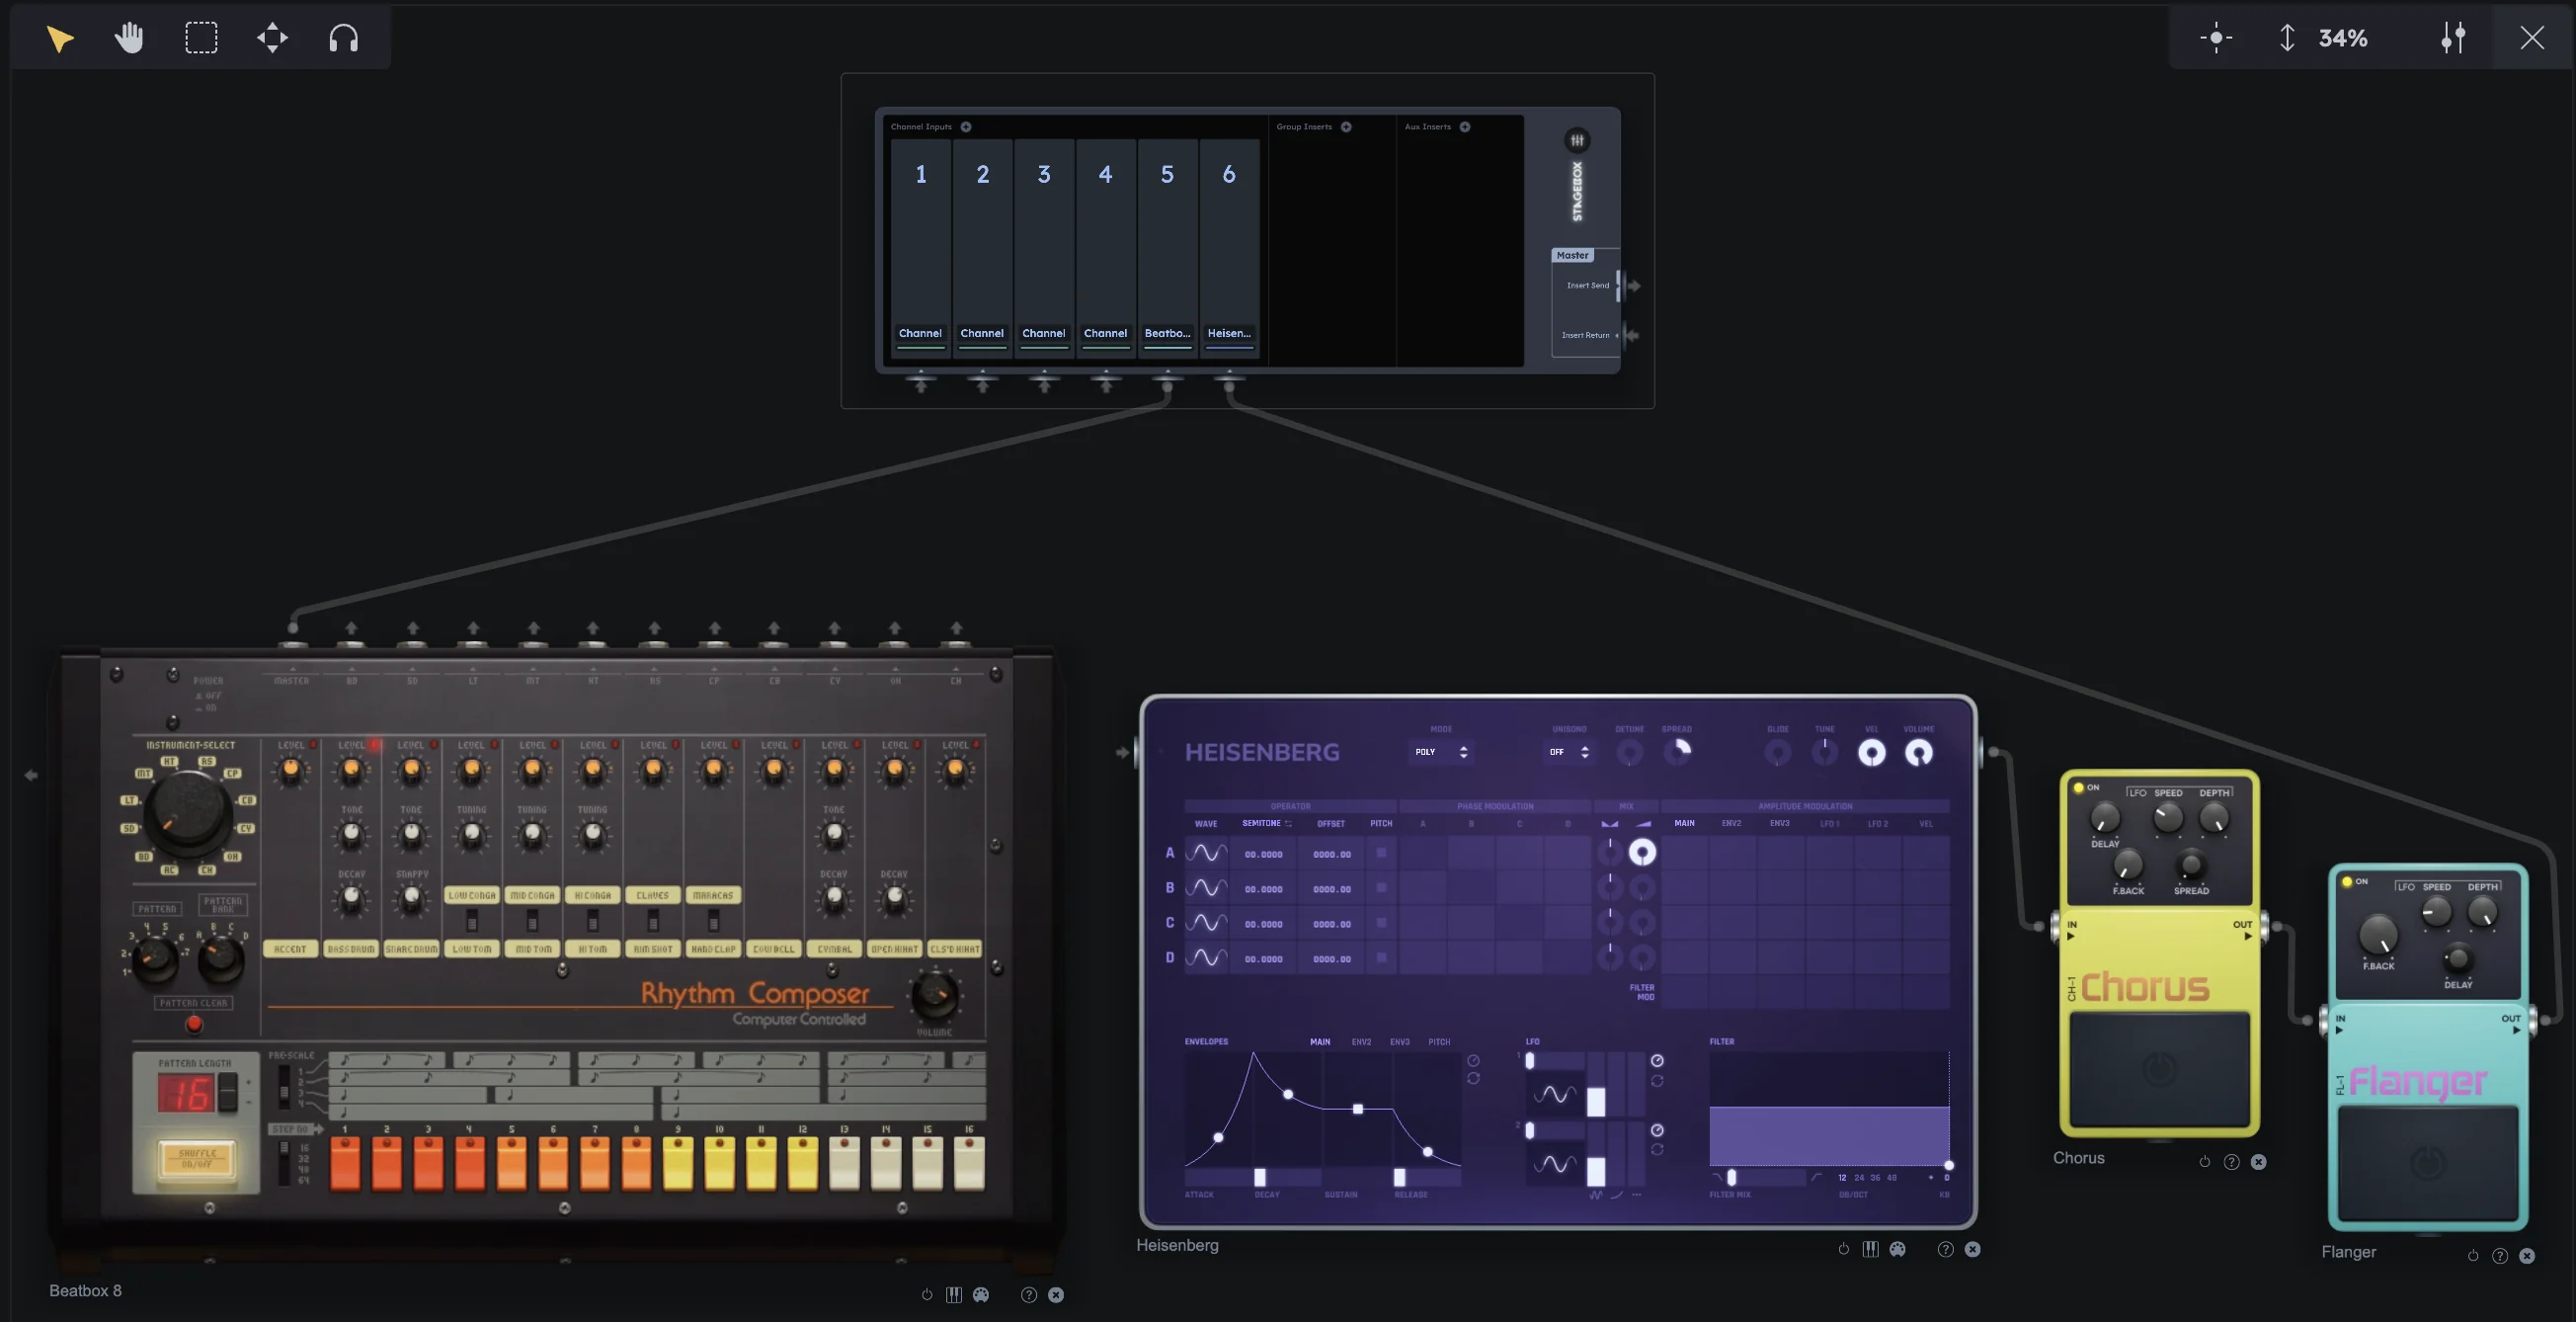Activate the marquee selection tool
The image size is (2576, 1322).
pos(201,38)
